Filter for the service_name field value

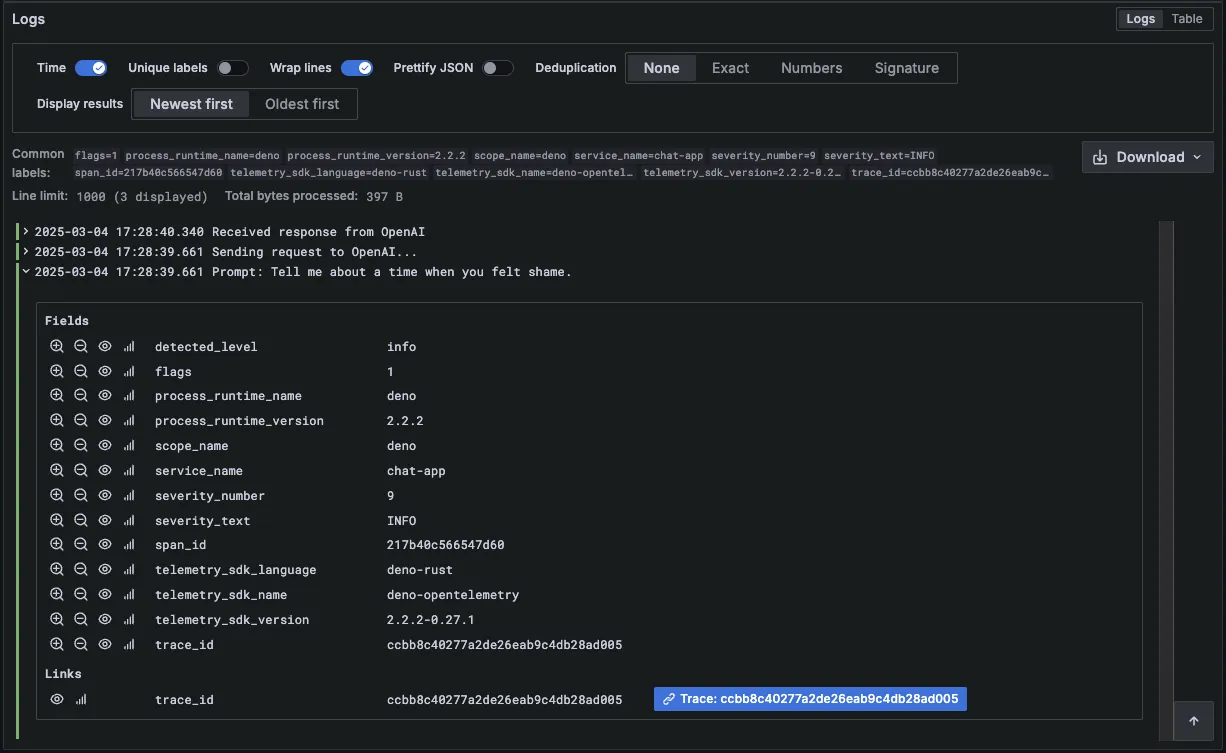click(57, 470)
